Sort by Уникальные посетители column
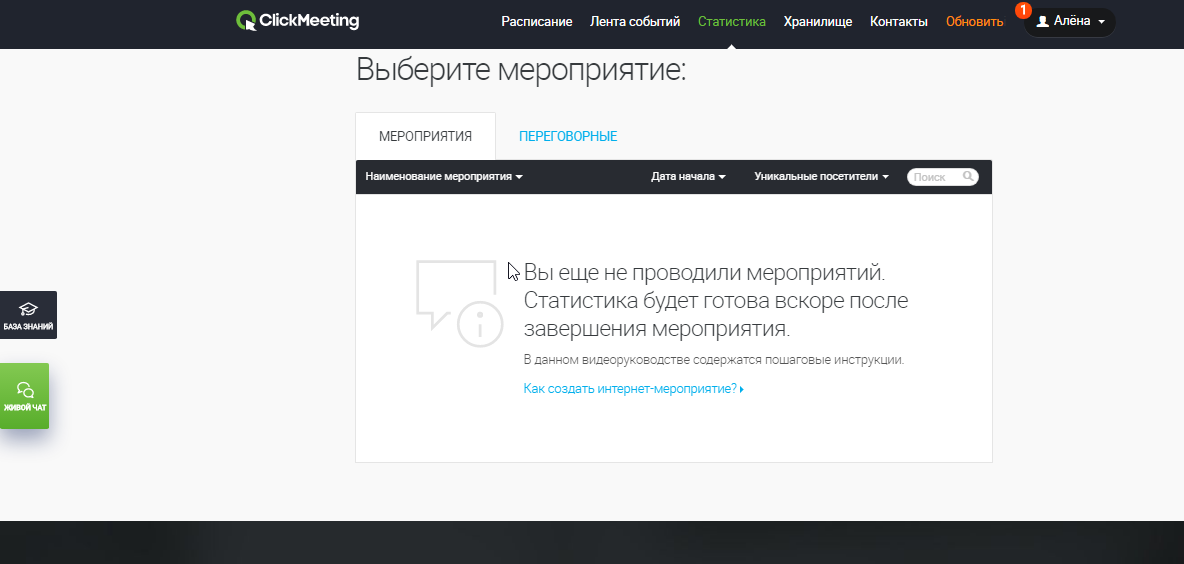Screen dimensions: 1184x564 pos(822,177)
